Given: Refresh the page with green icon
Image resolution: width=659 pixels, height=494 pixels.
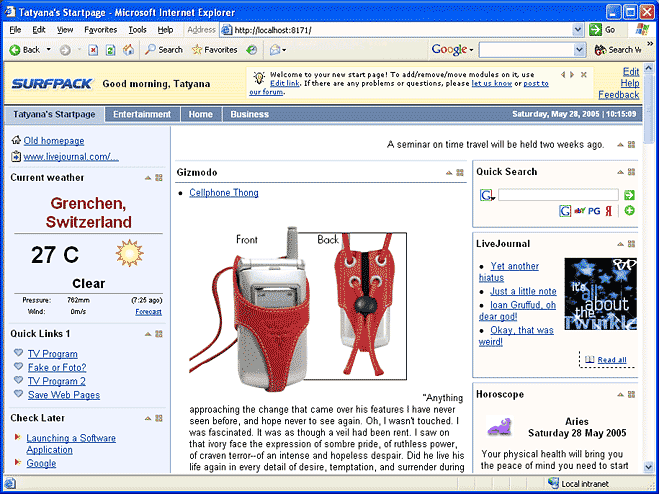Looking at the screenshot, I should tap(111, 50).
